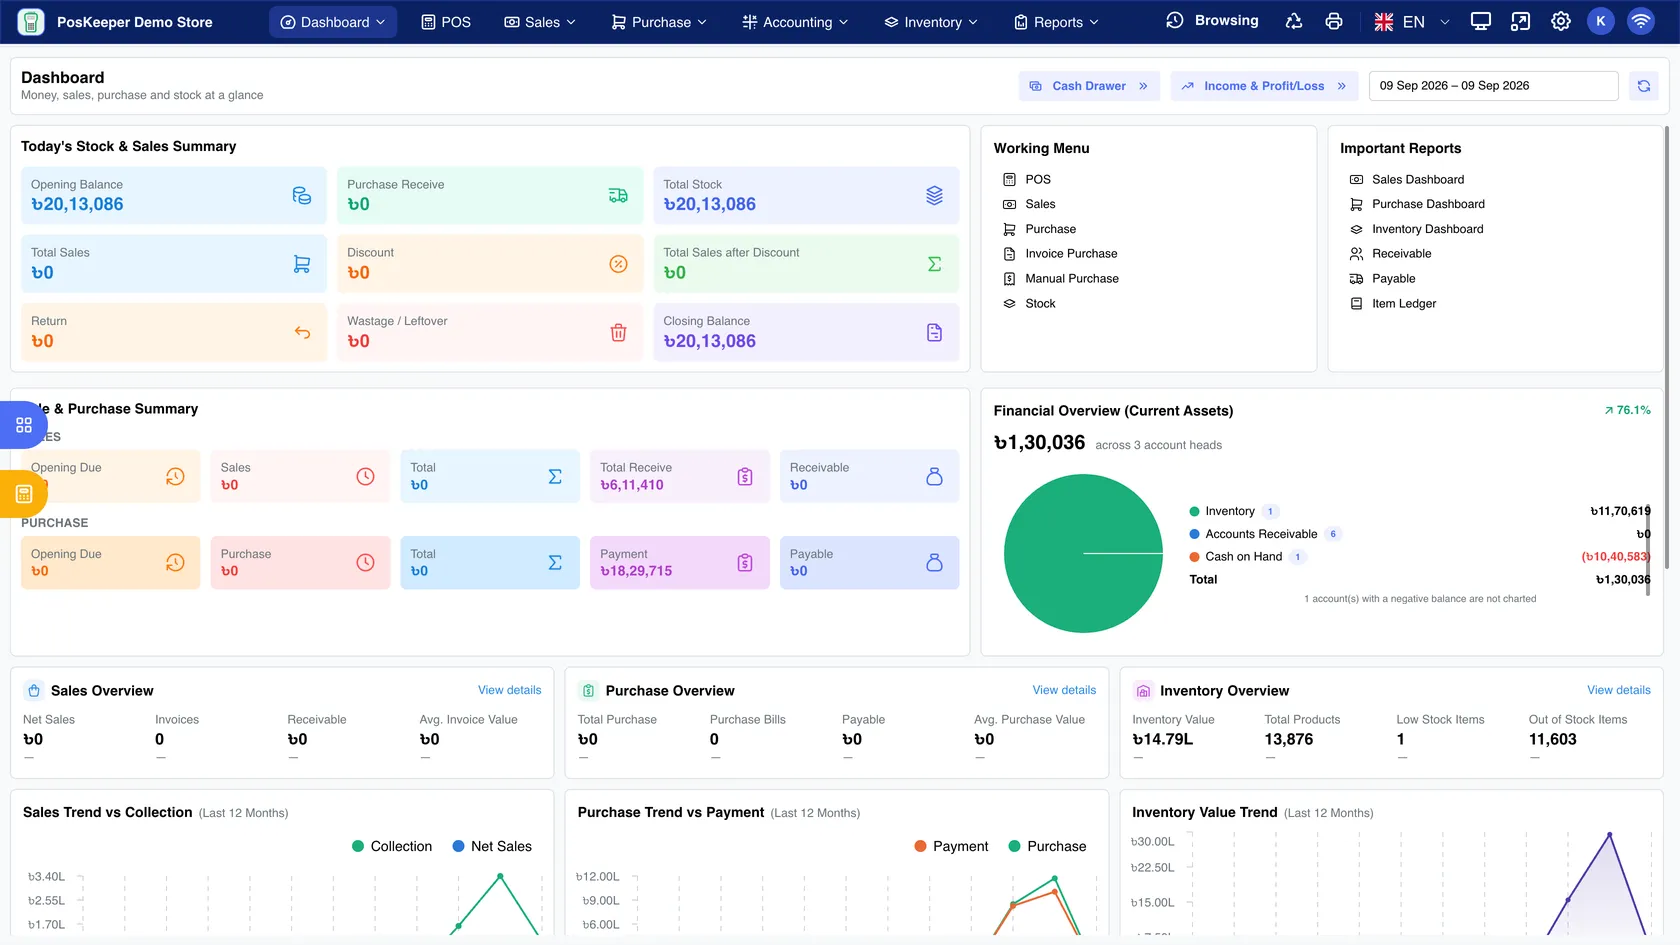Open the EN language selector
This screenshot has width=1680, height=945.
click(1412, 22)
